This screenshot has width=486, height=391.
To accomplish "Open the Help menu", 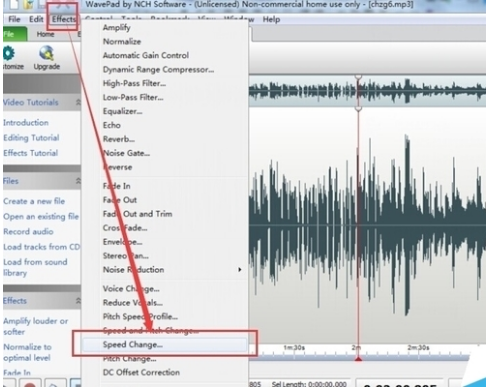I will (x=271, y=19).
